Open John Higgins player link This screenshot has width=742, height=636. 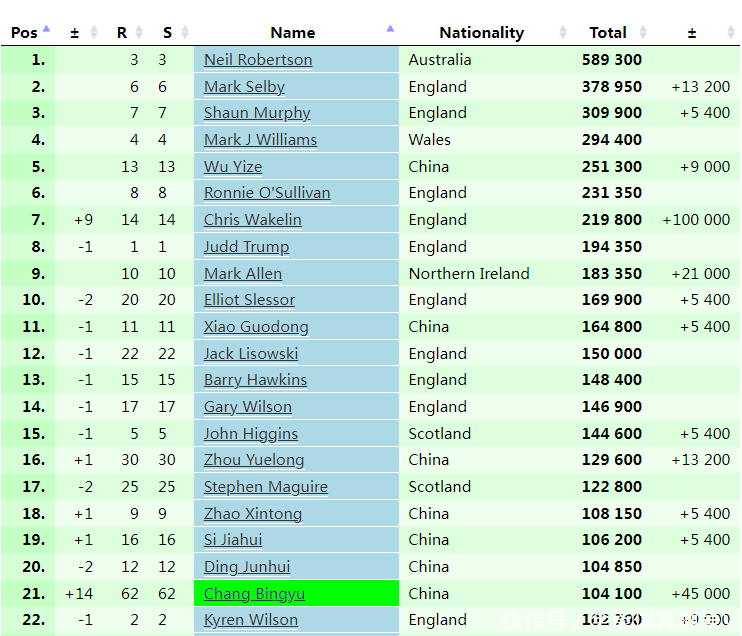[251, 434]
